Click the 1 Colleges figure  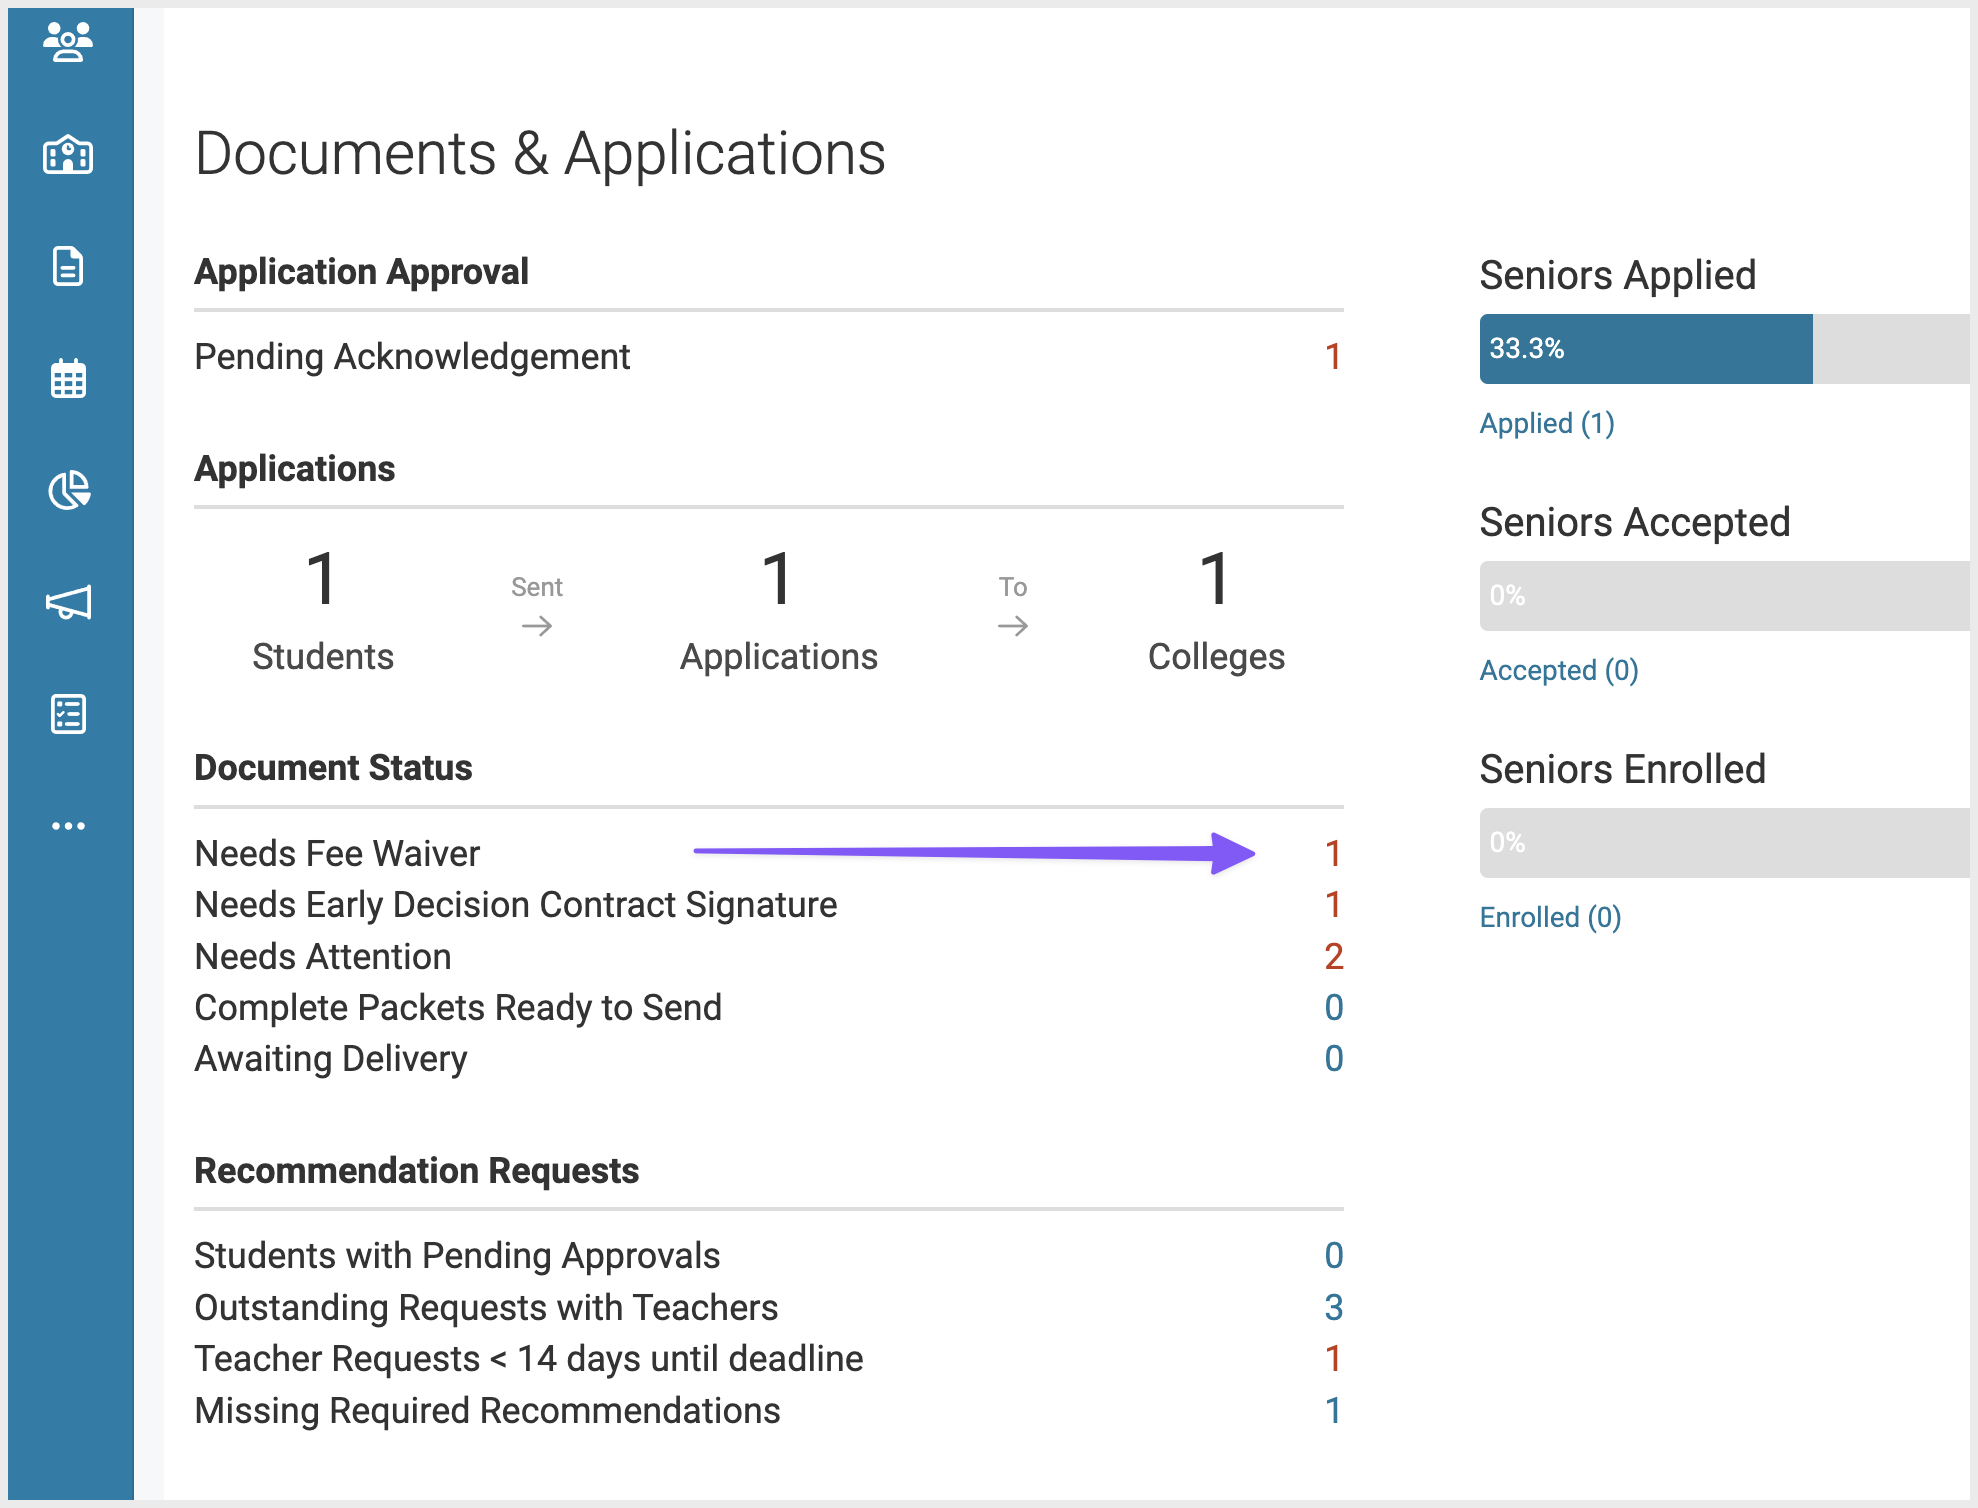coord(1216,610)
